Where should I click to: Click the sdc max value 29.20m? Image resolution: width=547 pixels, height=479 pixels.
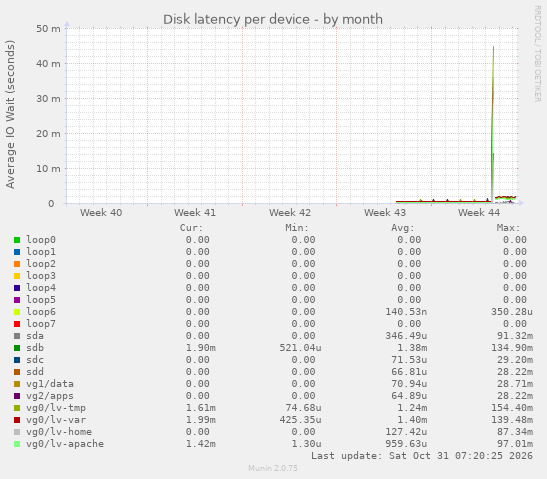click(x=515, y=360)
